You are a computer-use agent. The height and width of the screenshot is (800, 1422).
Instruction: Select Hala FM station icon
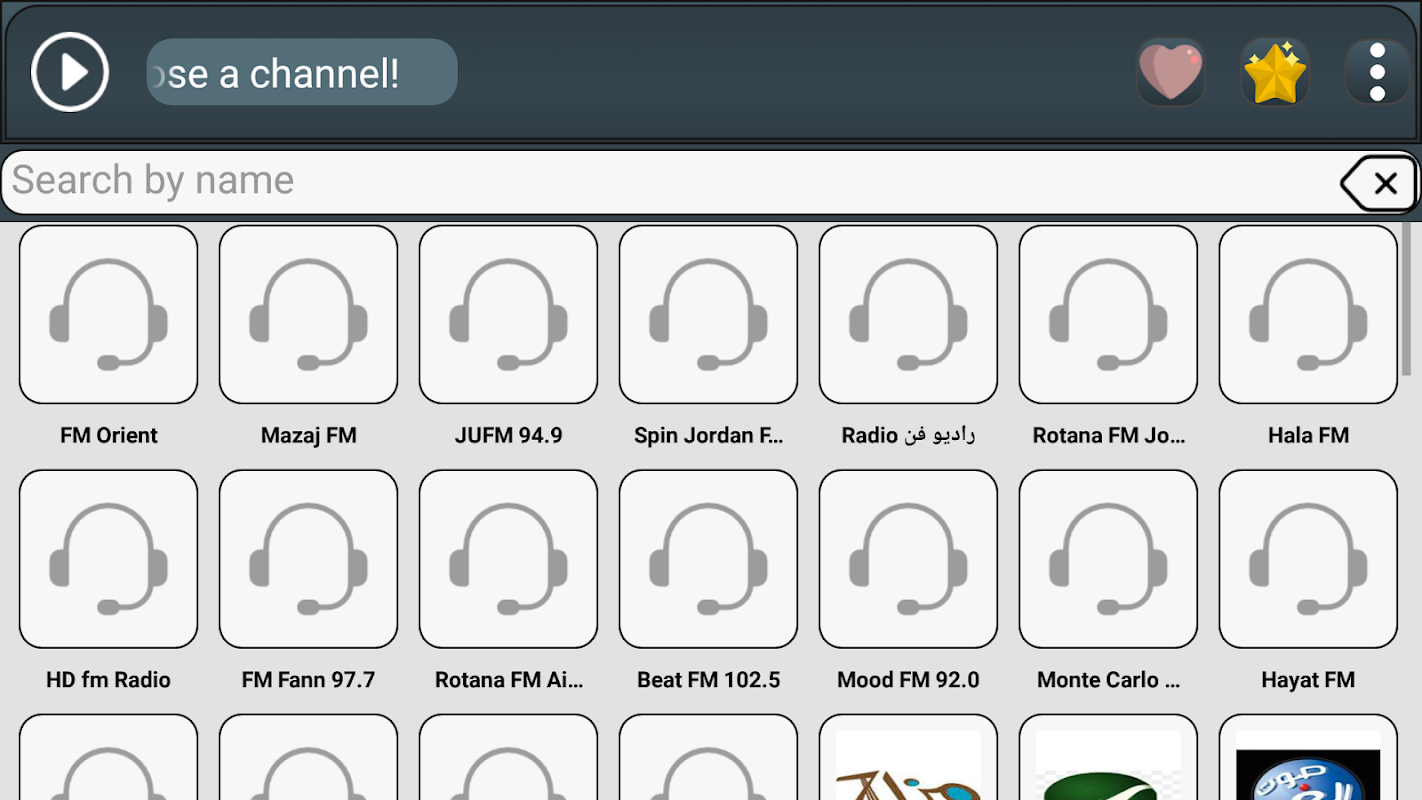tap(1308, 314)
